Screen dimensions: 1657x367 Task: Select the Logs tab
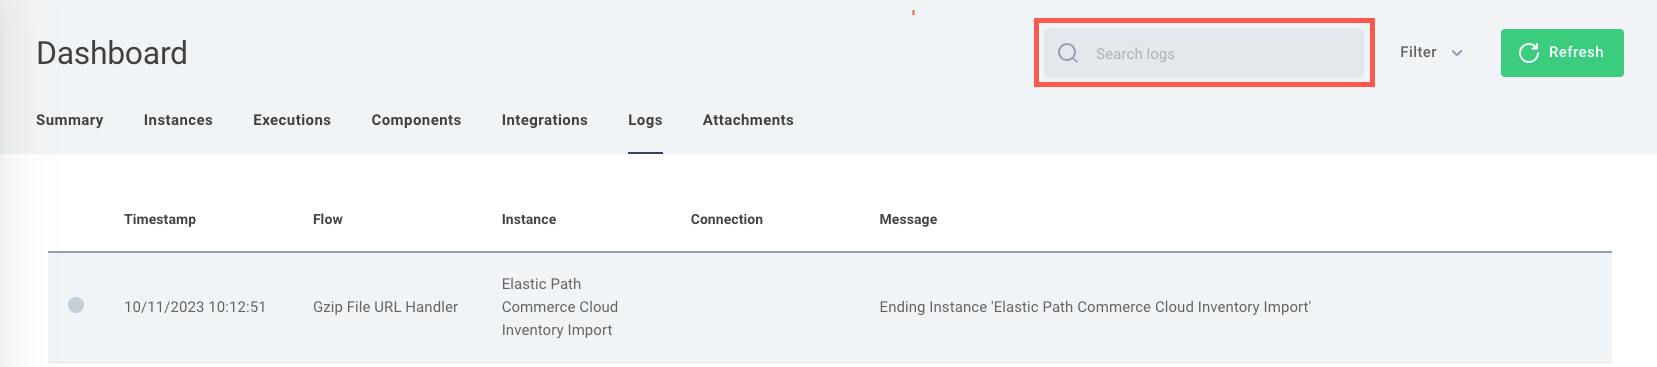click(645, 120)
